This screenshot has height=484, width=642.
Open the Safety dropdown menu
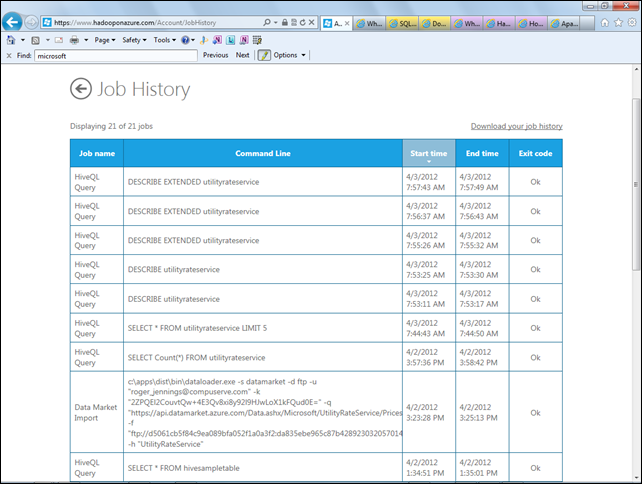[x=134, y=40]
